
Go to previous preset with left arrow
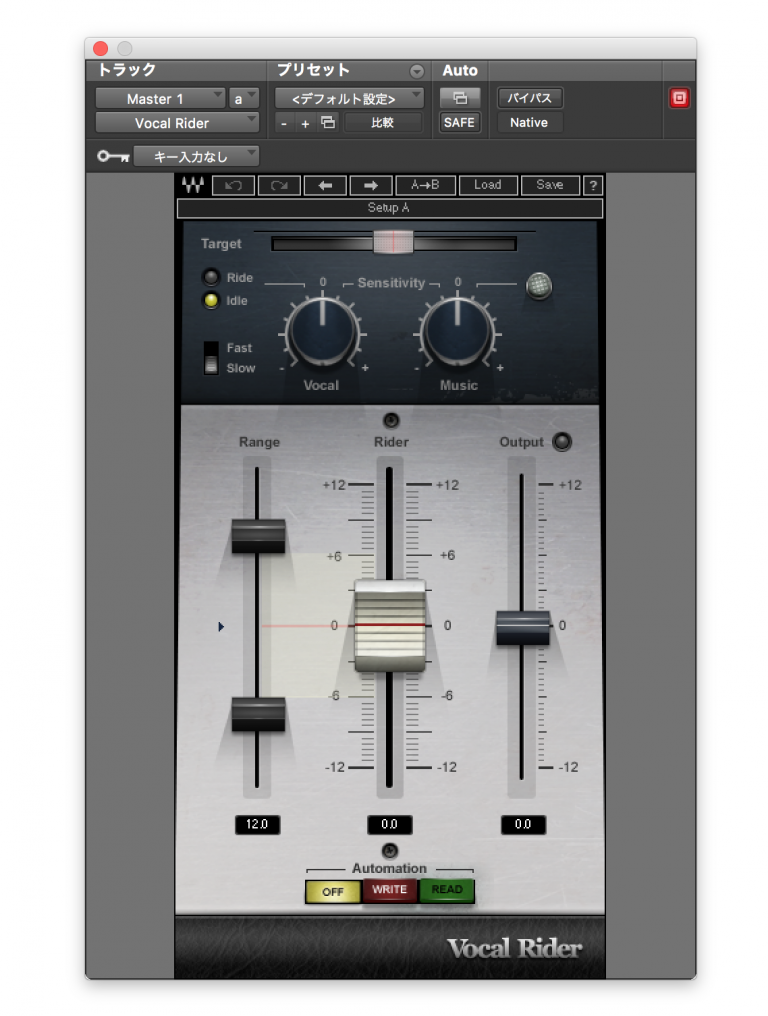tap(325, 185)
